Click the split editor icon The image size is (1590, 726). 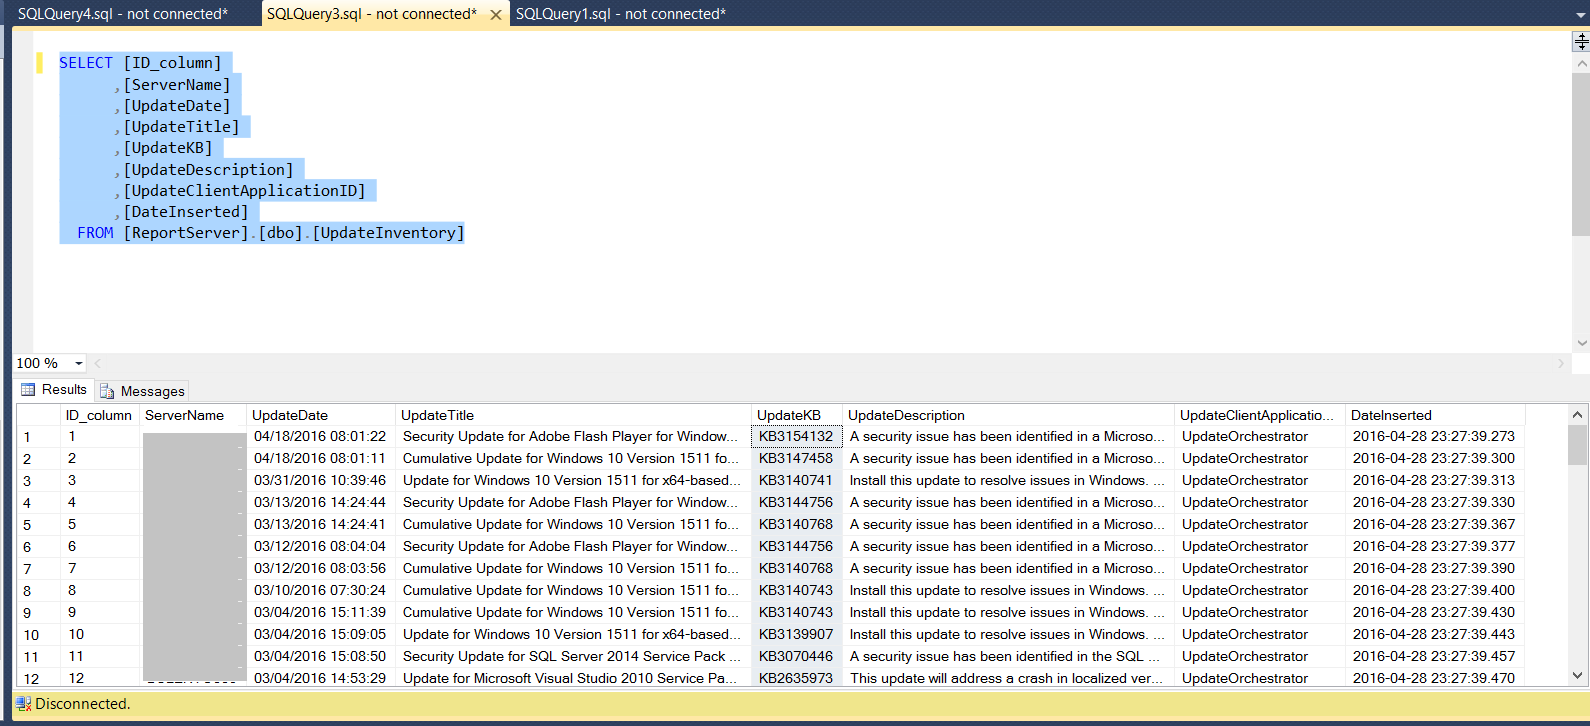click(1581, 41)
